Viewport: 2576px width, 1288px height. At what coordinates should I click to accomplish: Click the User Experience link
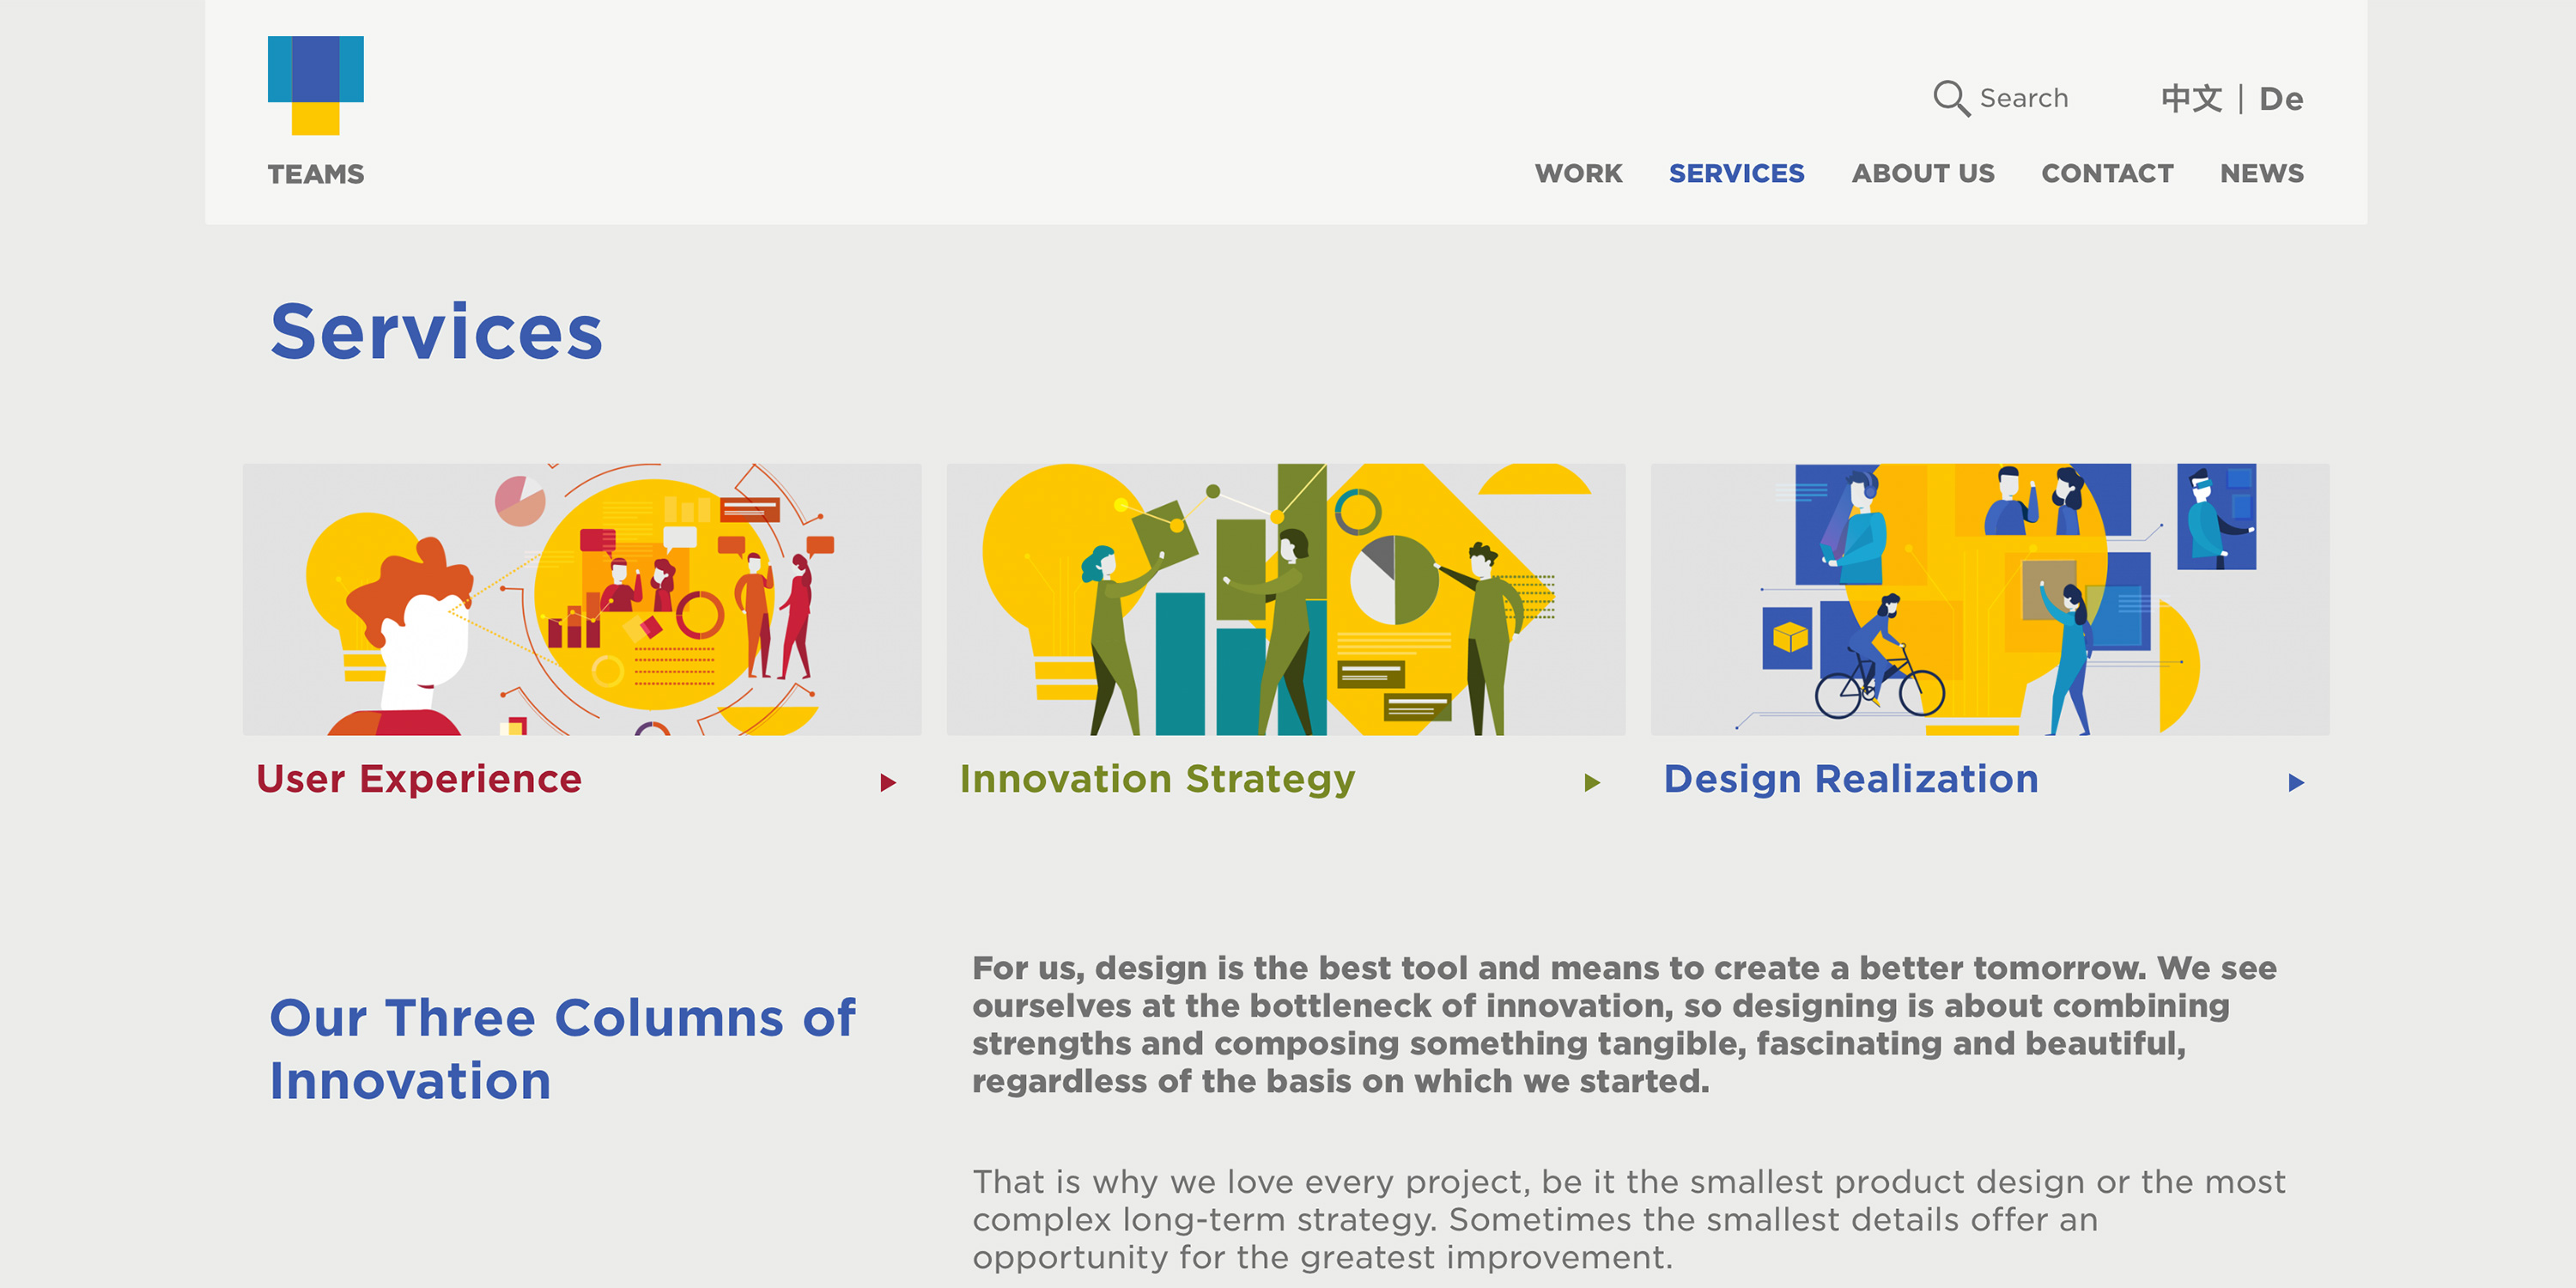coord(419,779)
